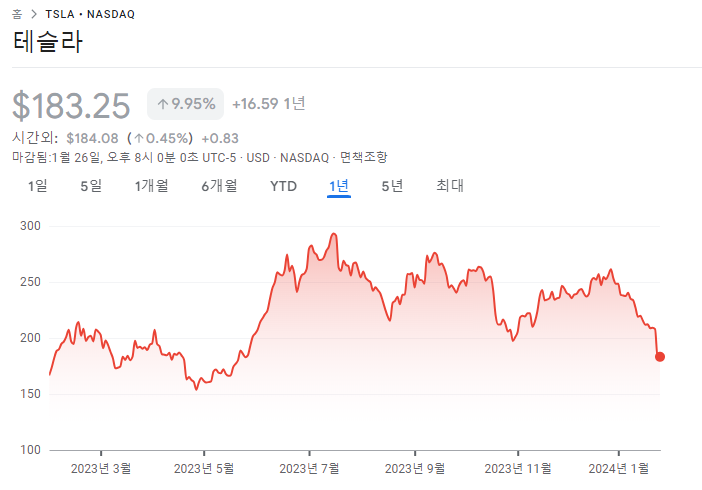Click the 9.95% change badge

click(185, 104)
